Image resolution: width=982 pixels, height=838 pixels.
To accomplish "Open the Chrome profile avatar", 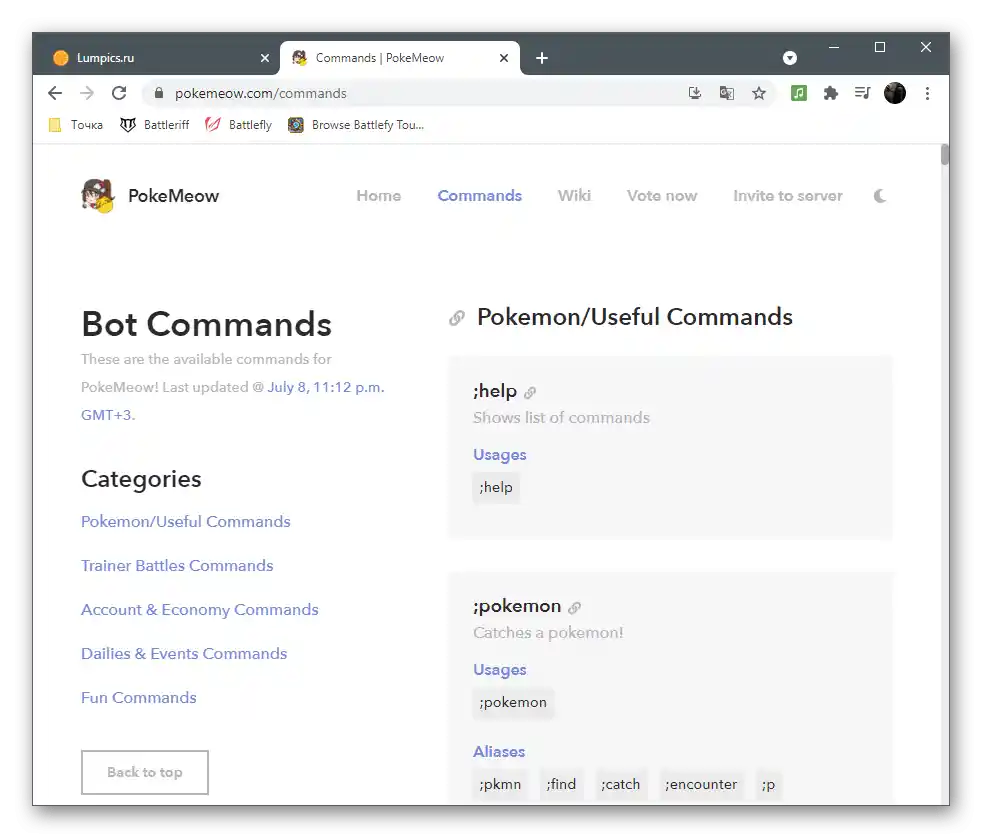I will click(x=894, y=93).
